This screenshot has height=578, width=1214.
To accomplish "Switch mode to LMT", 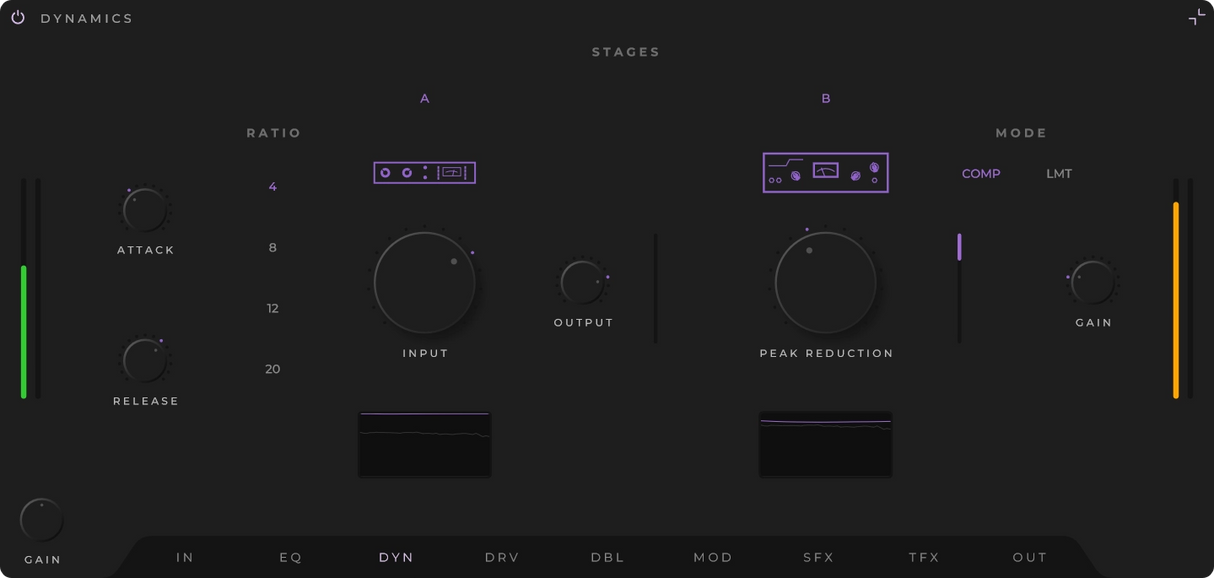I will click(1059, 174).
